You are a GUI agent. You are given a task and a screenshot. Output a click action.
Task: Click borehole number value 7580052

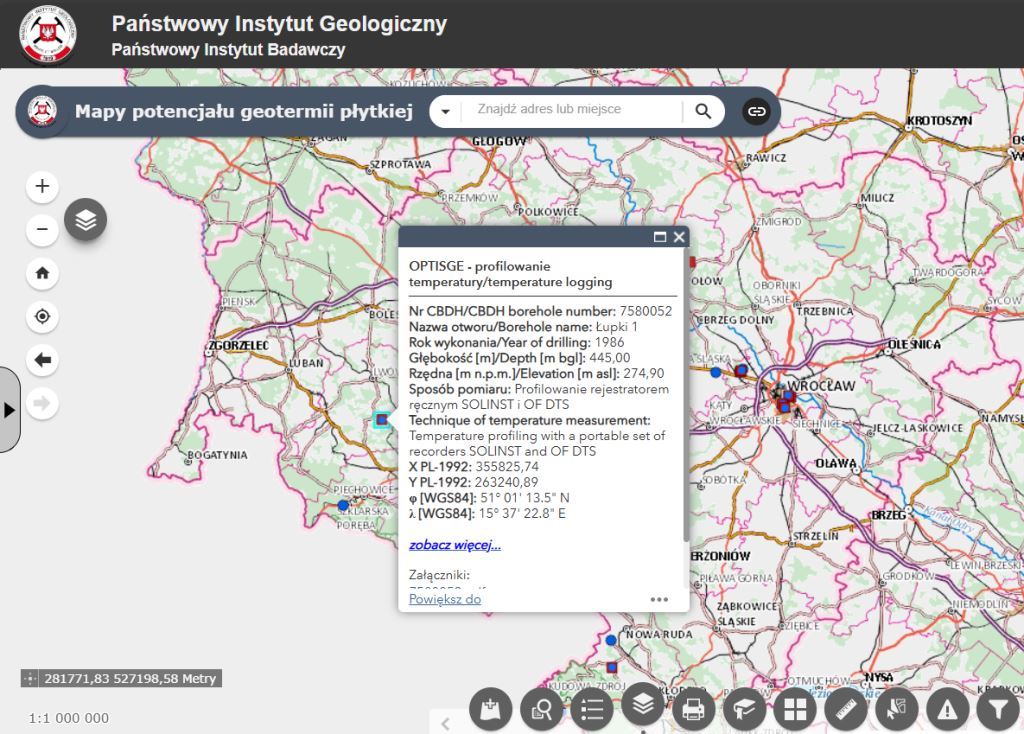[646, 311]
